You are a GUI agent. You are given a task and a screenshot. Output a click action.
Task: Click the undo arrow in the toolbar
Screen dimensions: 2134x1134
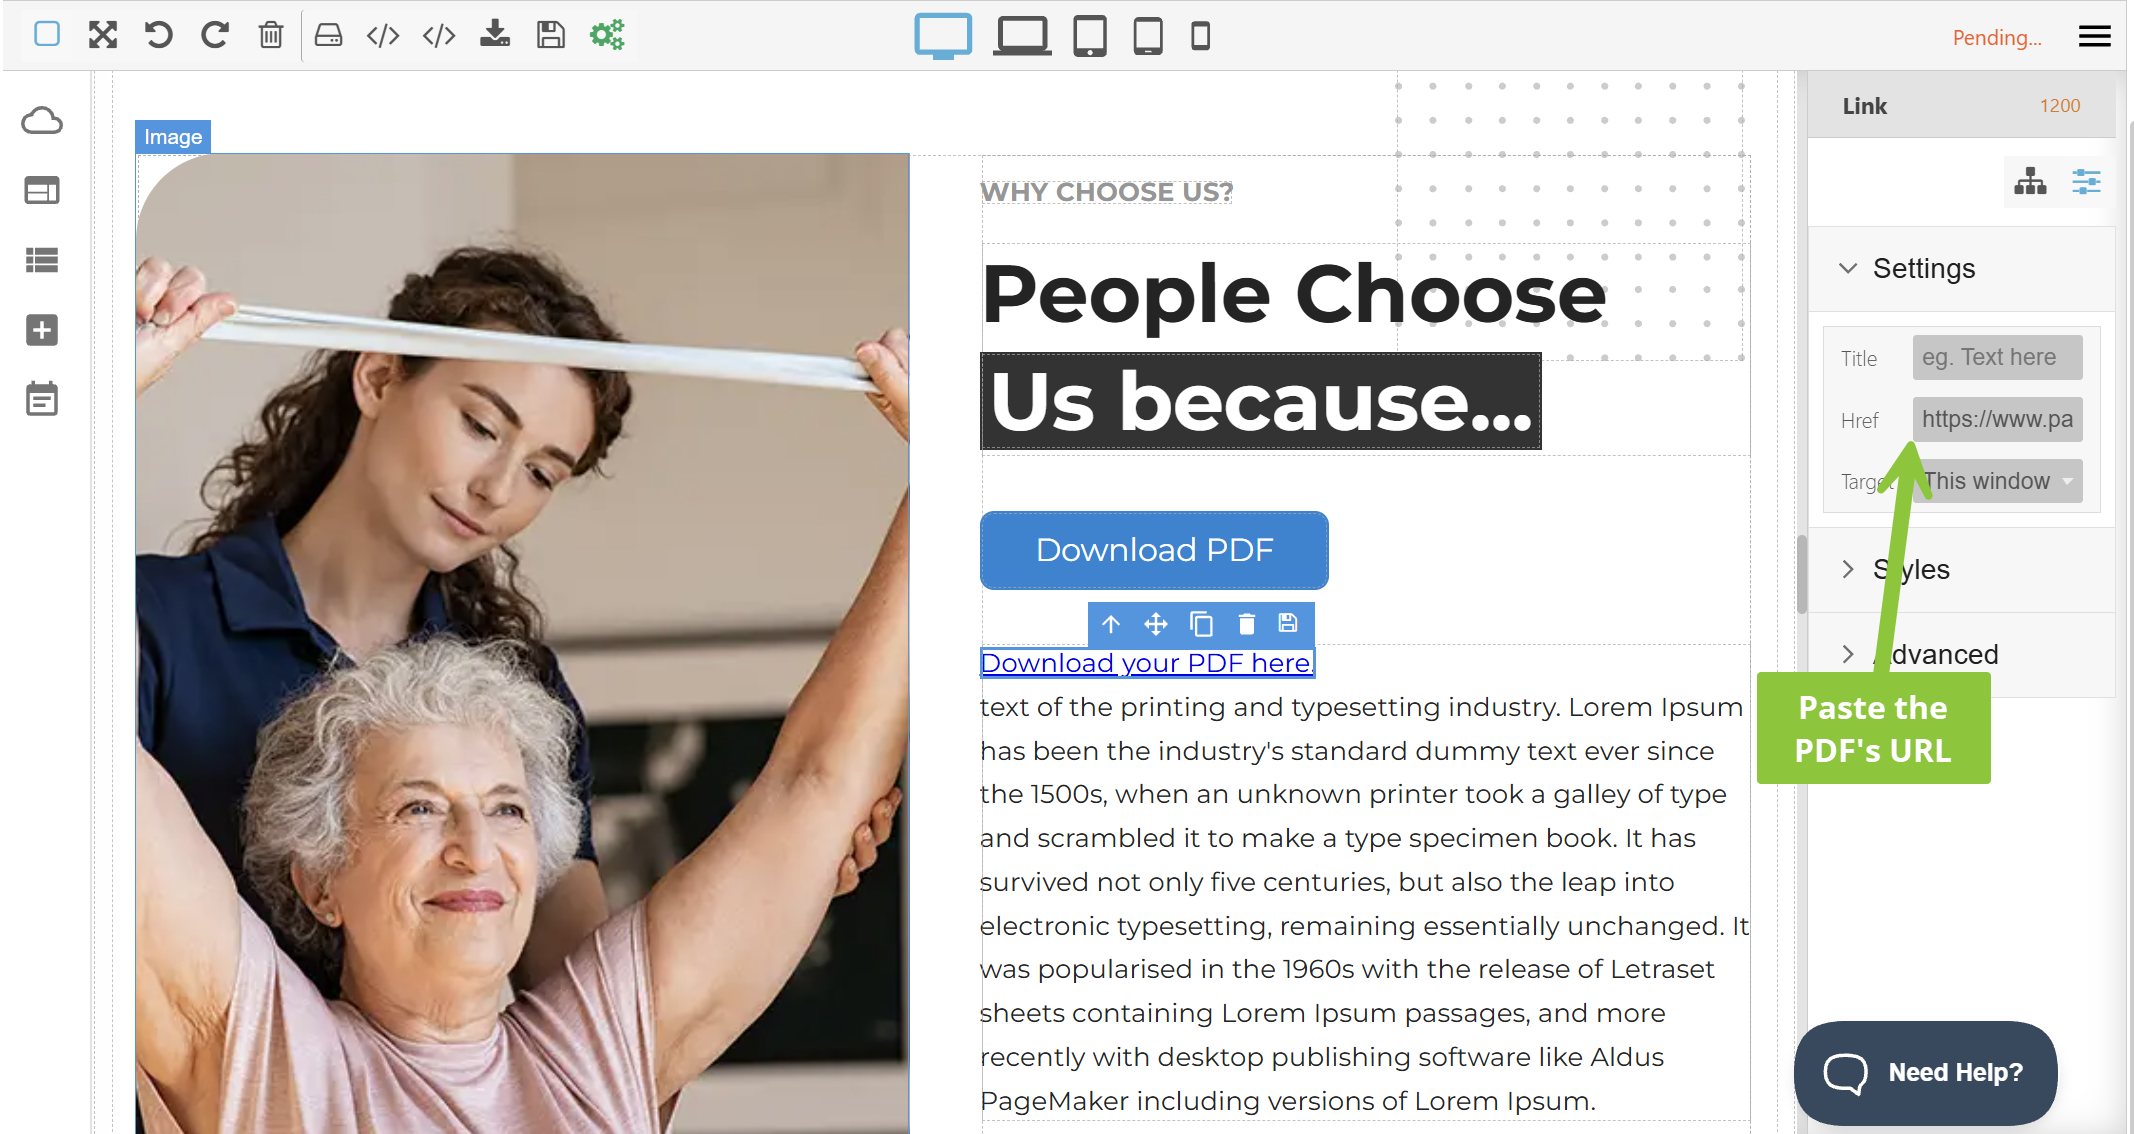[x=158, y=35]
